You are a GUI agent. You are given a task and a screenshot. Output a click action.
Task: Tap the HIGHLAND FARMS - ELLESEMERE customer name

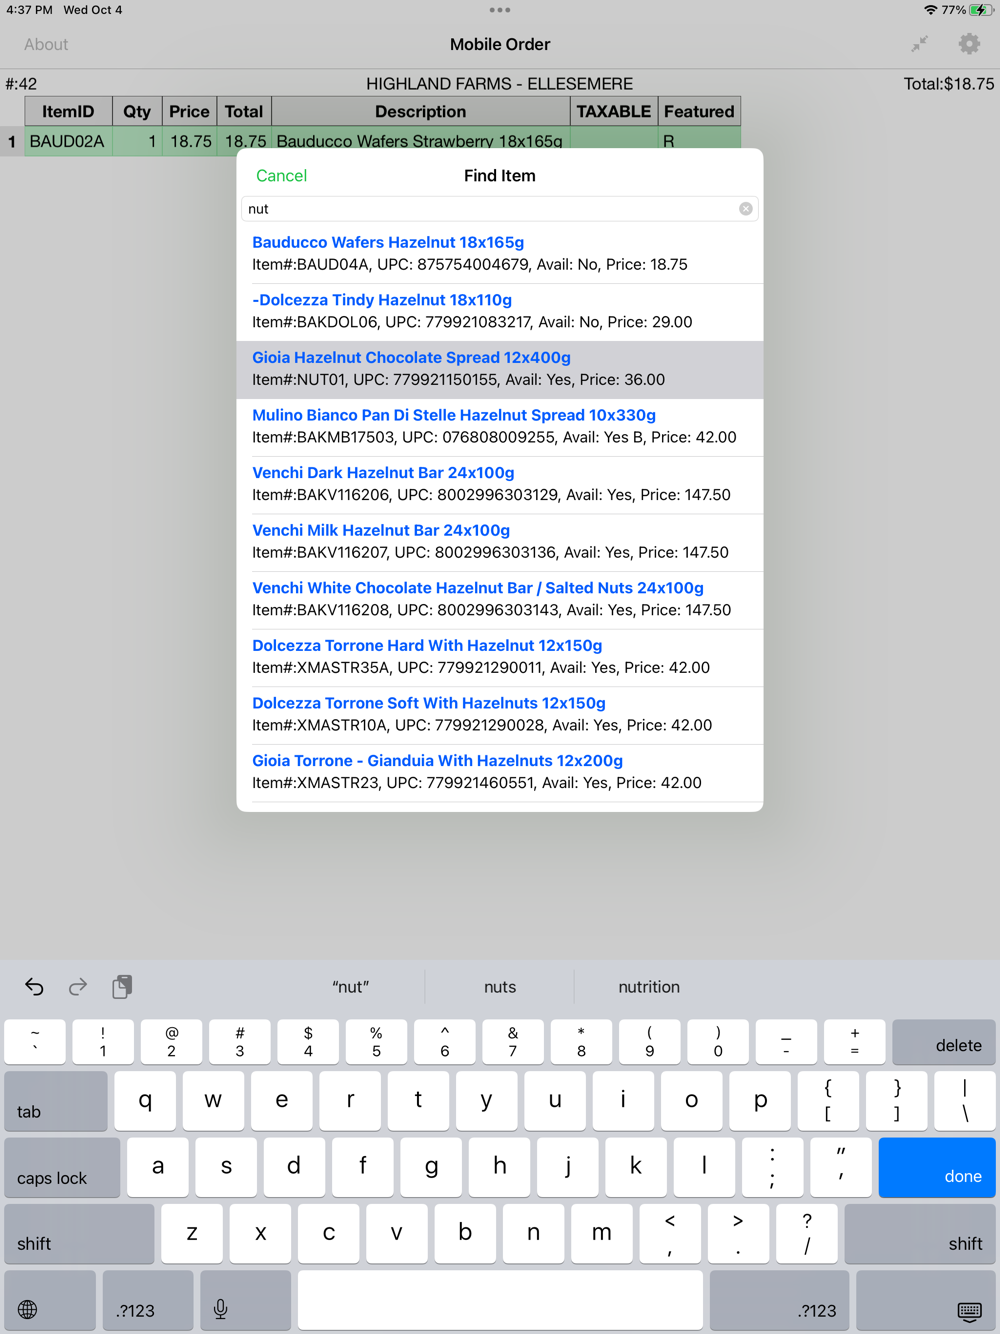coord(499,84)
